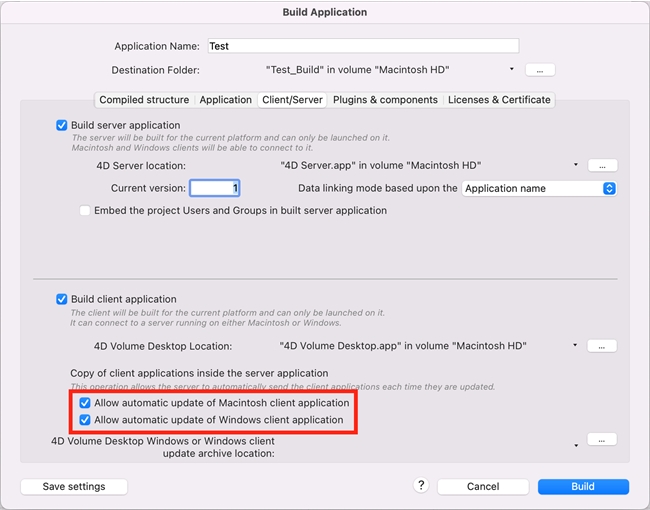Image resolution: width=650 pixels, height=510 pixels.
Task: Open the Data linking mode dropdown
Action: click(539, 188)
